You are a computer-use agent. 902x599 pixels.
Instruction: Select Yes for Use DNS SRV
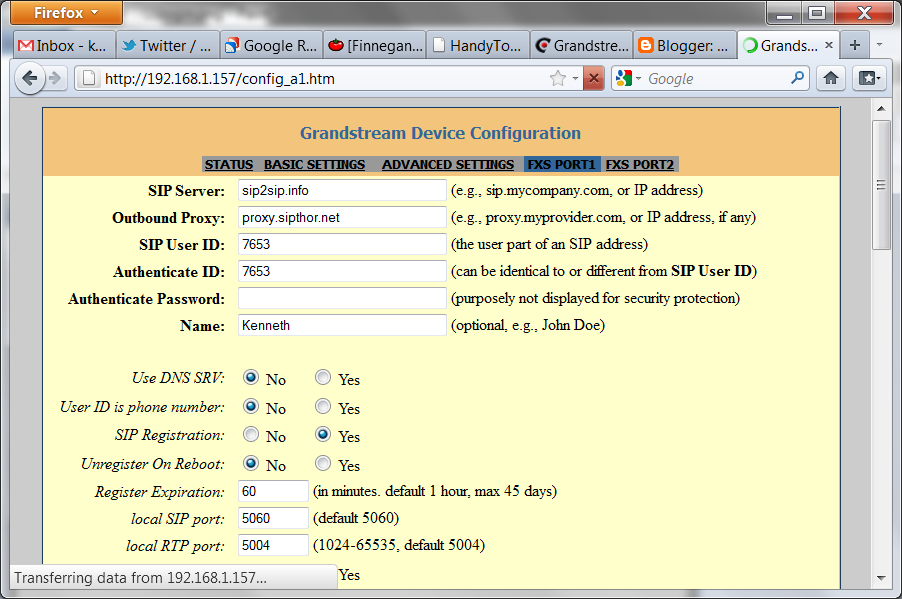click(x=323, y=377)
